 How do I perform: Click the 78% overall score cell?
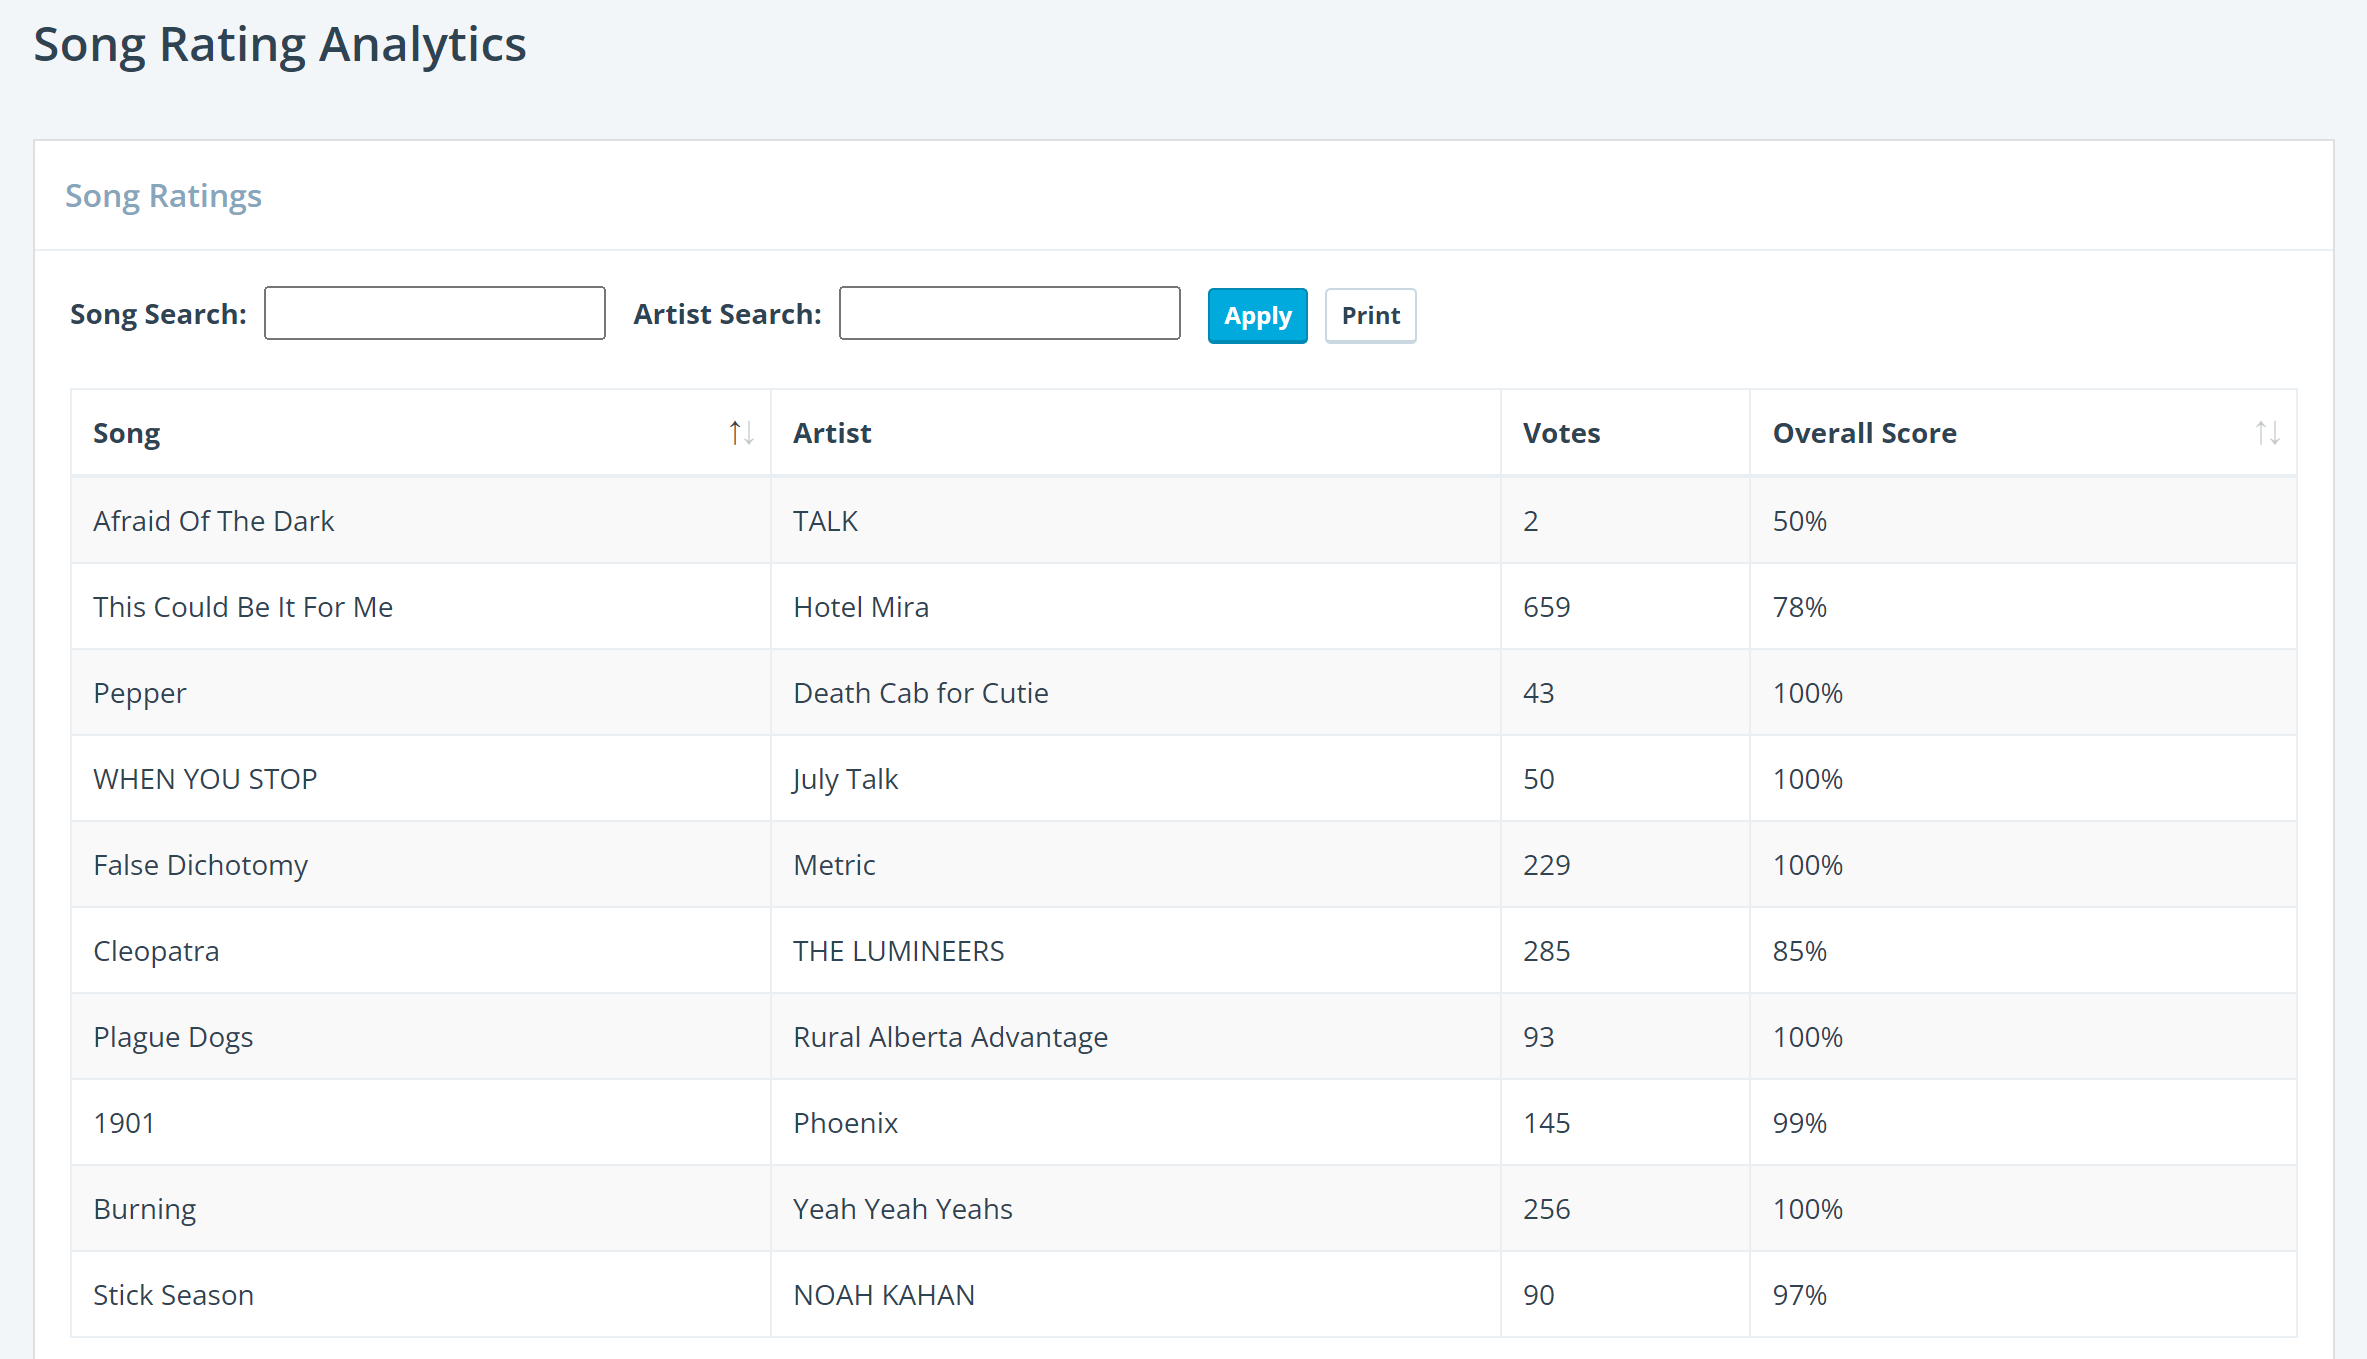point(2023,607)
